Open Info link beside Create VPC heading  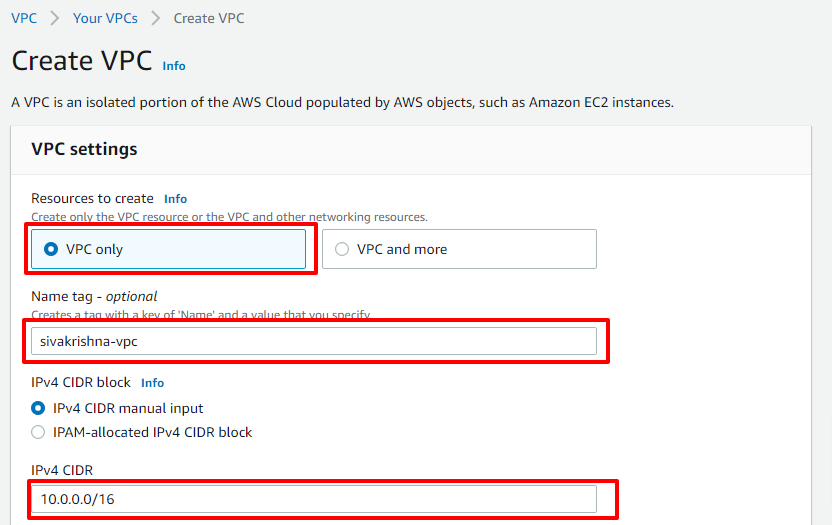174,66
